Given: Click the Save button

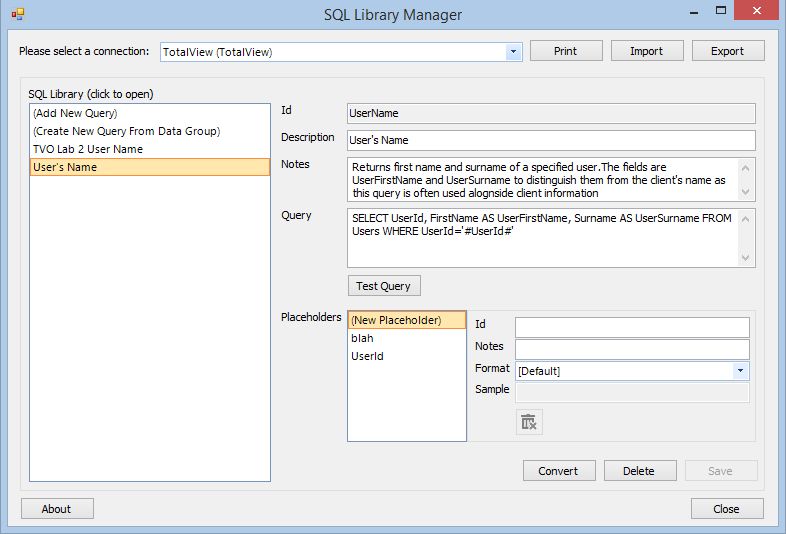Looking at the screenshot, I should [x=721, y=471].
